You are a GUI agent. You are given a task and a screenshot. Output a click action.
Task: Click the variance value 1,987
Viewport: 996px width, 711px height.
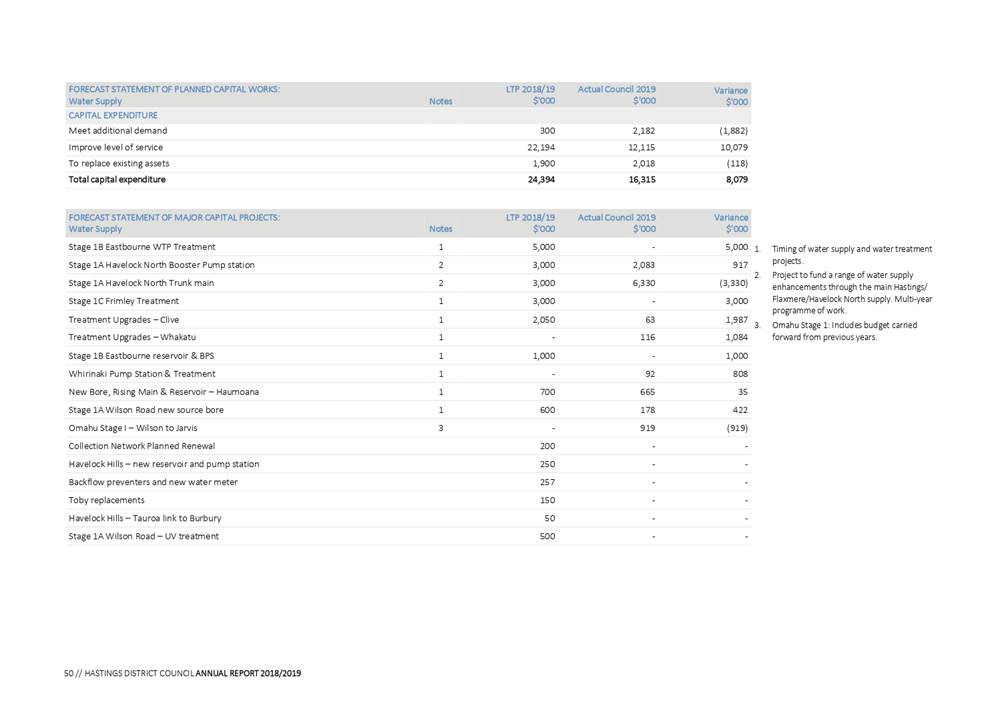[737, 320]
